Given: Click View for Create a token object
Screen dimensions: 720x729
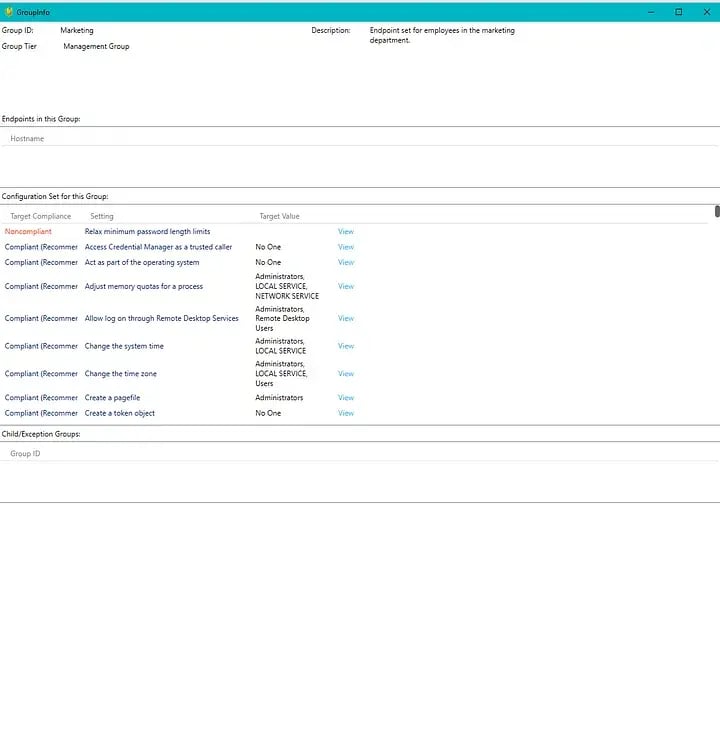Looking at the screenshot, I should tap(345, 413).
